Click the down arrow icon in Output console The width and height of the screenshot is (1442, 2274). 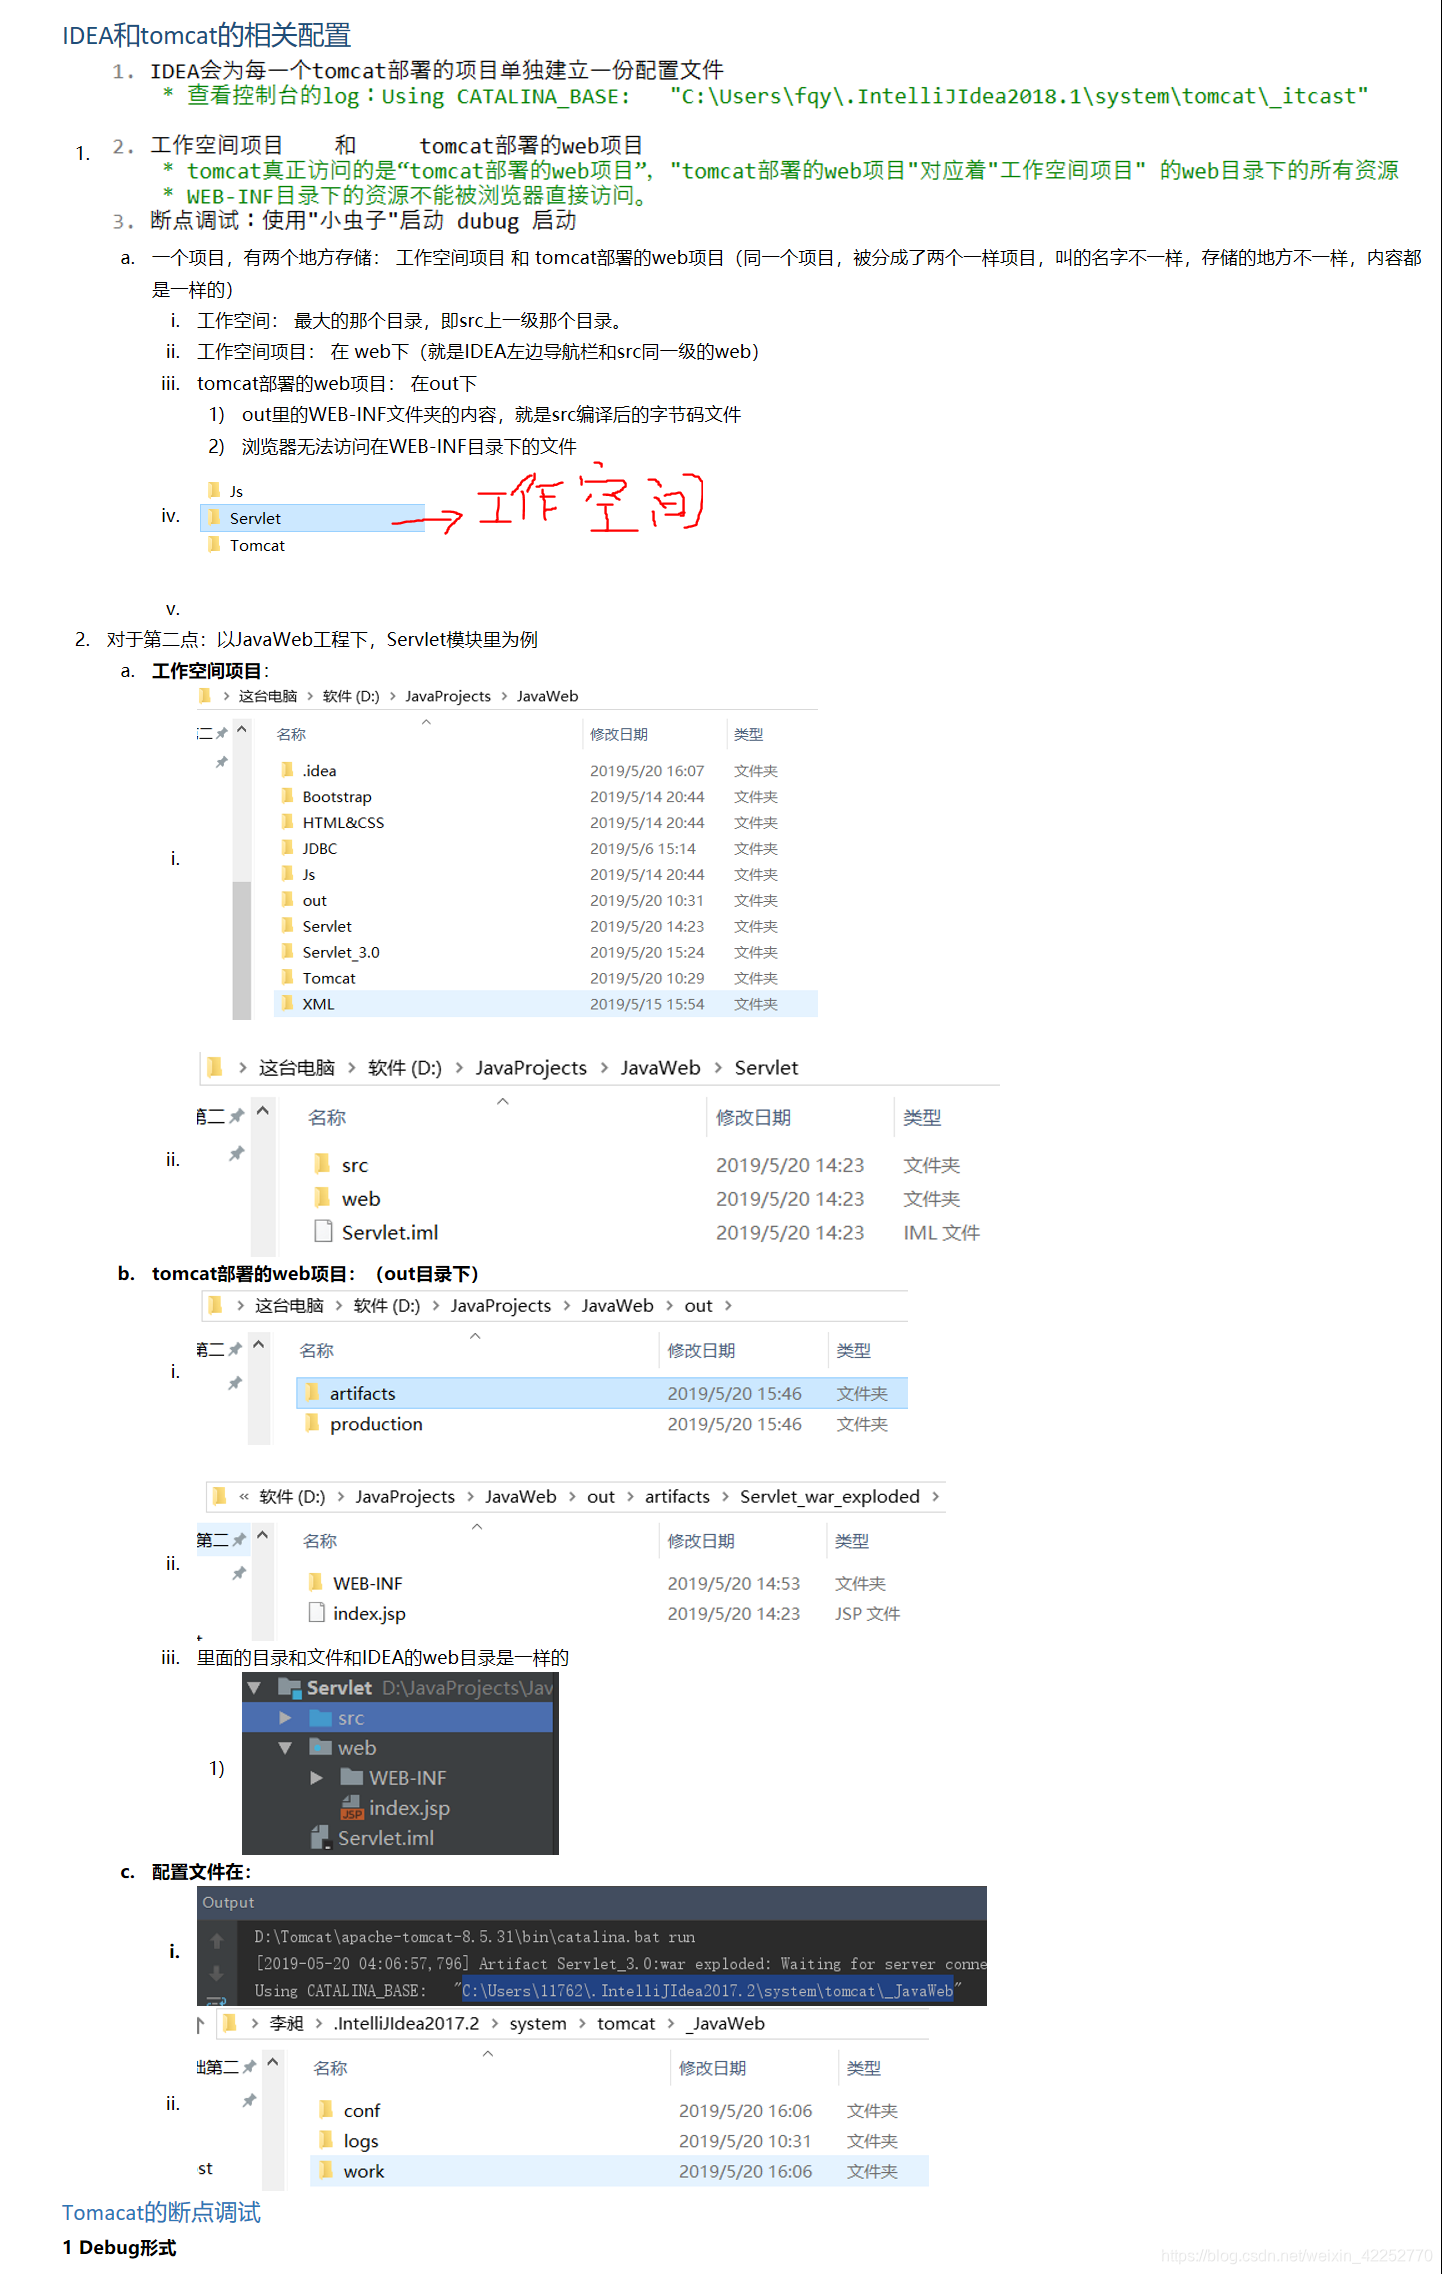pos(216,1973)
